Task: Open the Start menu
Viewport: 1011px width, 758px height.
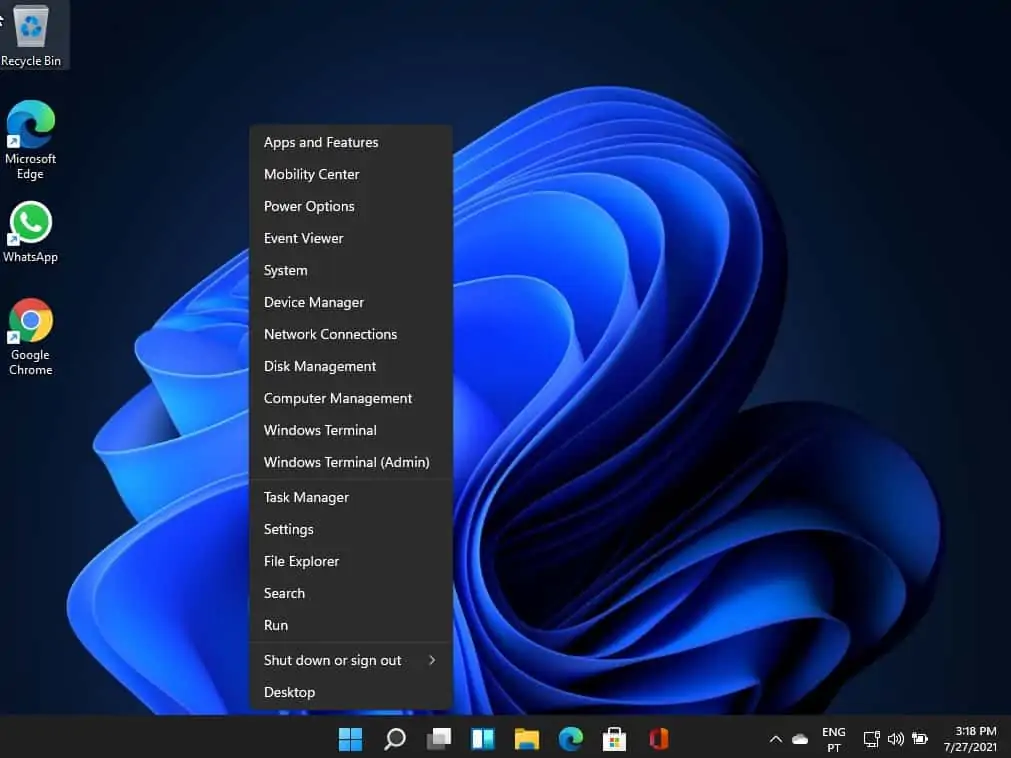Action: point(350,739)
